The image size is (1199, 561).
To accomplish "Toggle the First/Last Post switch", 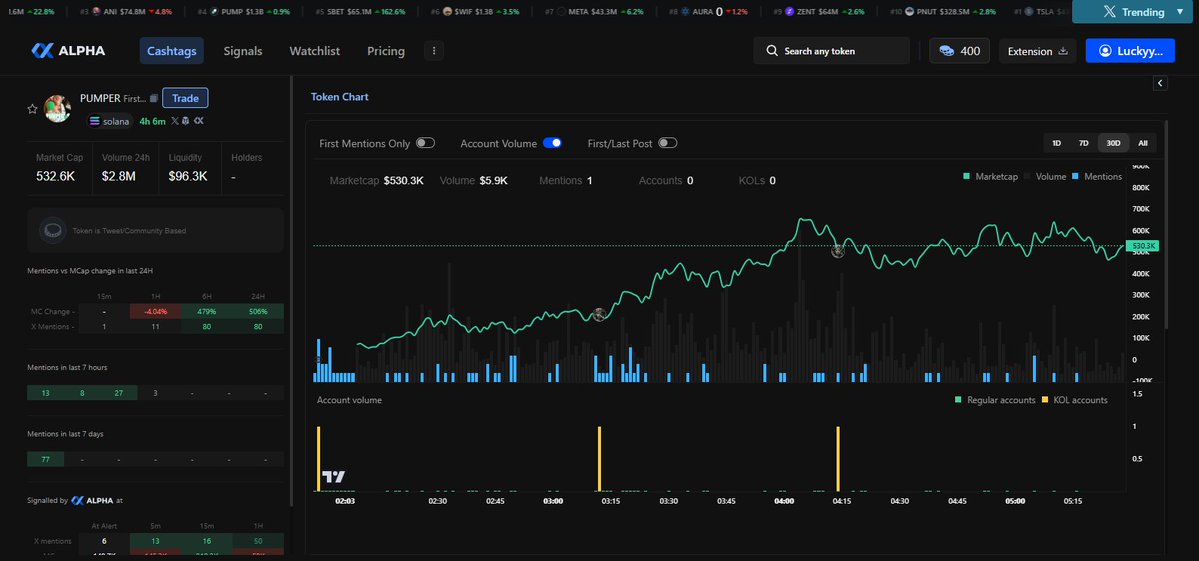I will [x=668, y=143].
